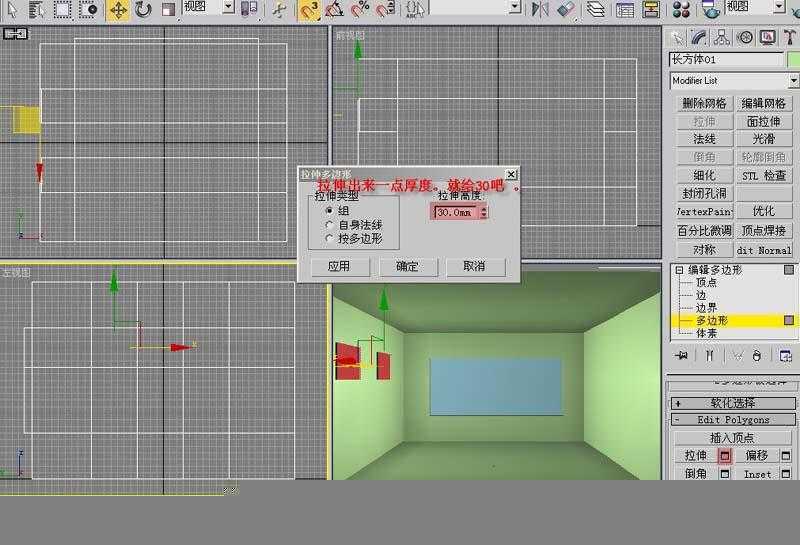
Task: Open settings box next to Inset
Action: [x=786, y=474]
